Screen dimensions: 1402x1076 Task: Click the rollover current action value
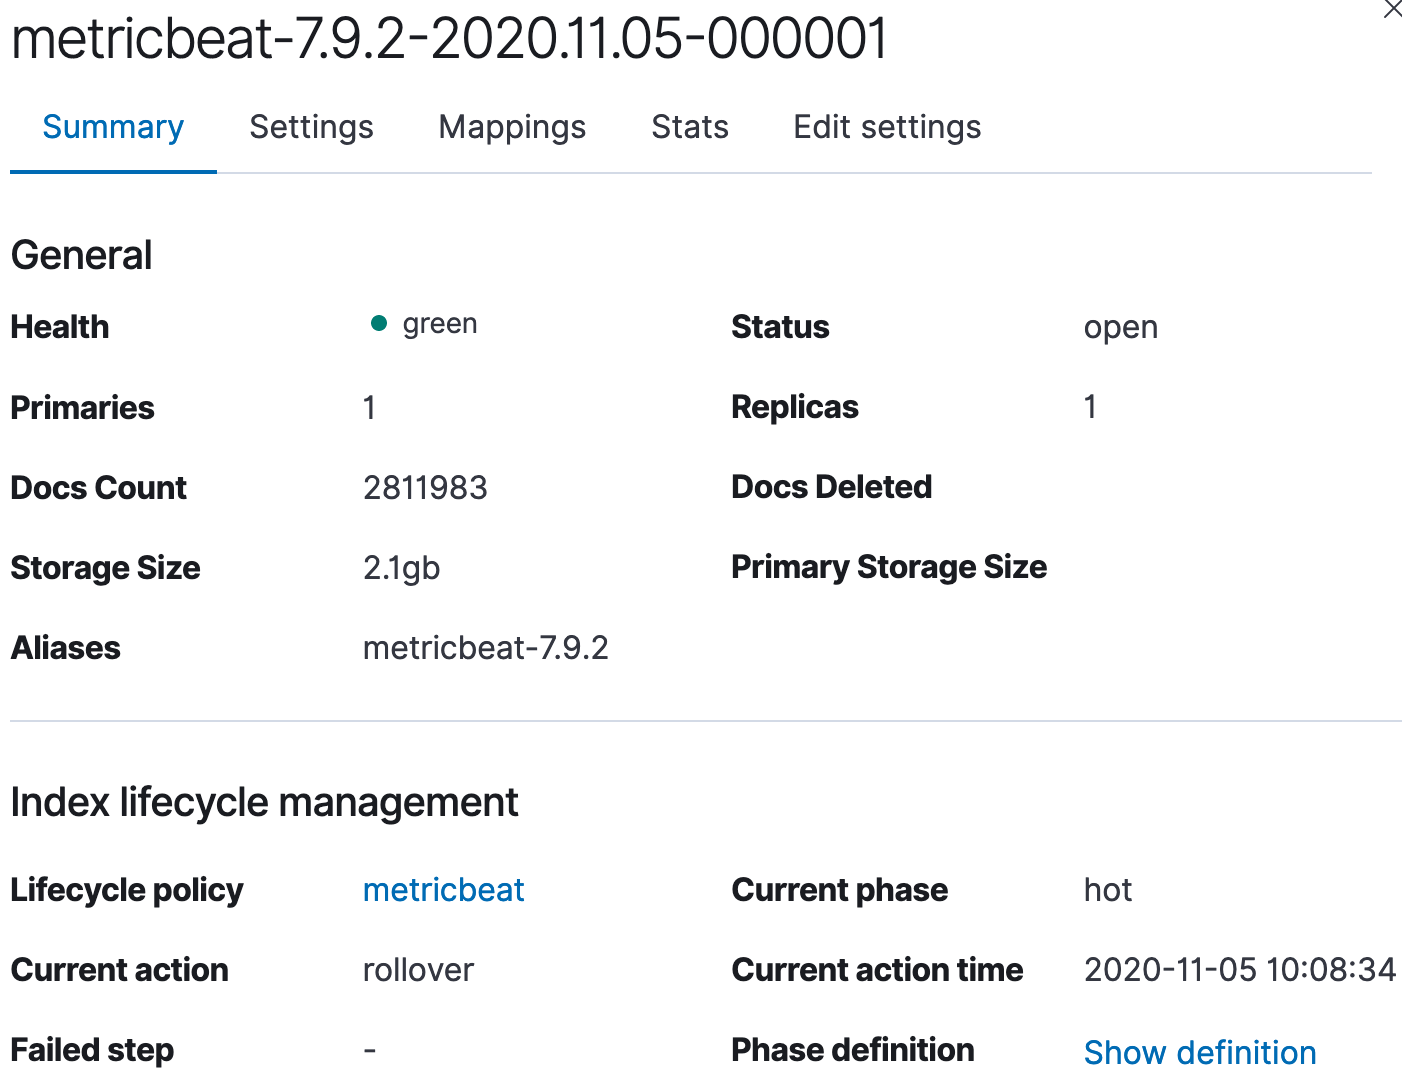coord(418,970)
